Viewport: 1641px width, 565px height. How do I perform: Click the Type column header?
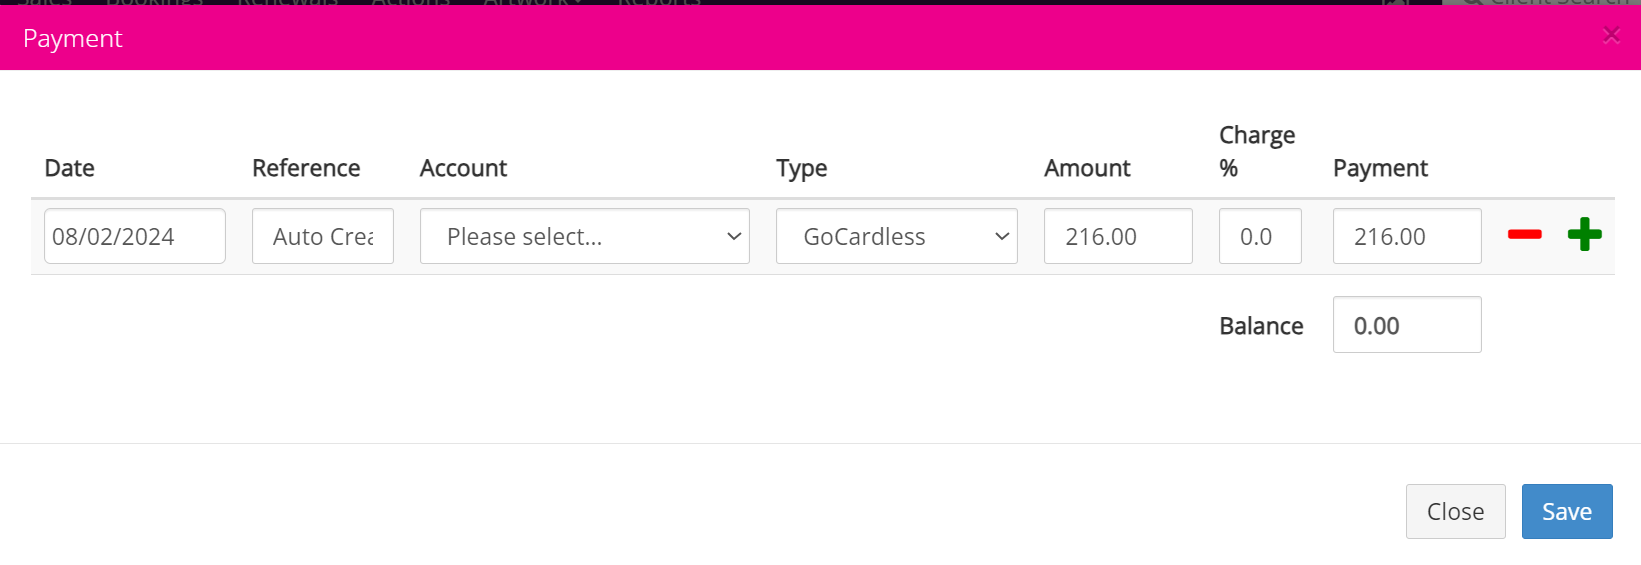pos(802,169)
